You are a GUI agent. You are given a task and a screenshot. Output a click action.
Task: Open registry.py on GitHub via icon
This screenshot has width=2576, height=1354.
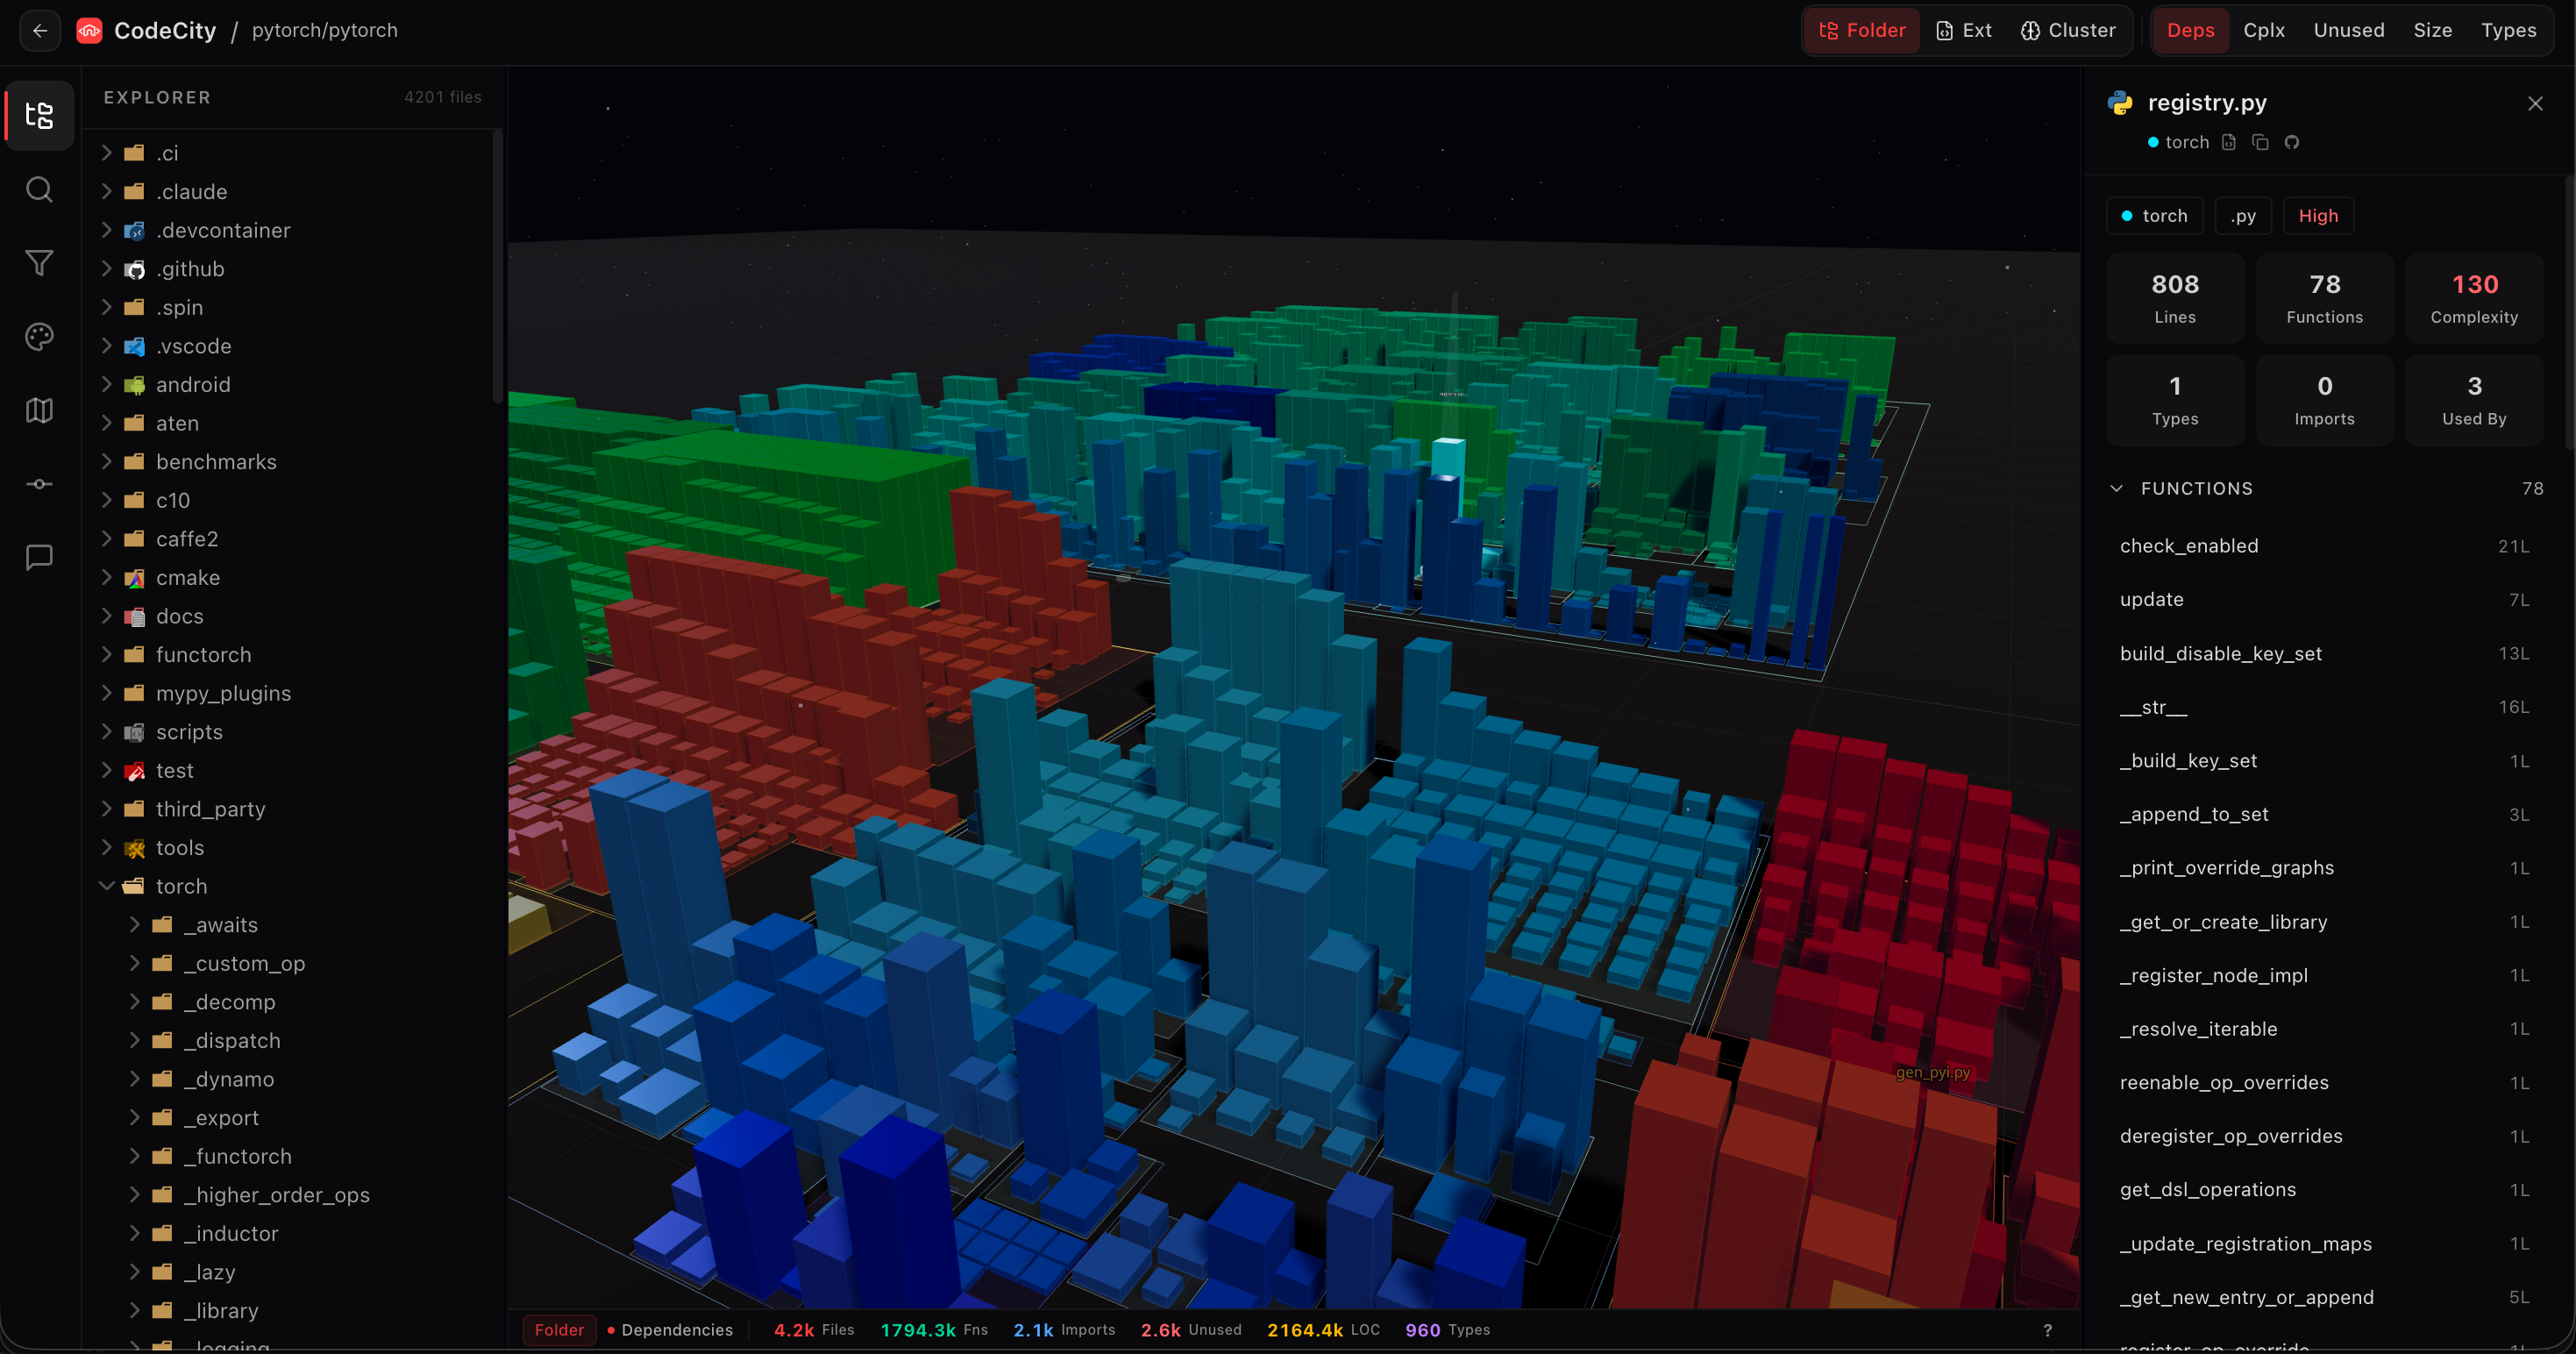(2291, 142)
